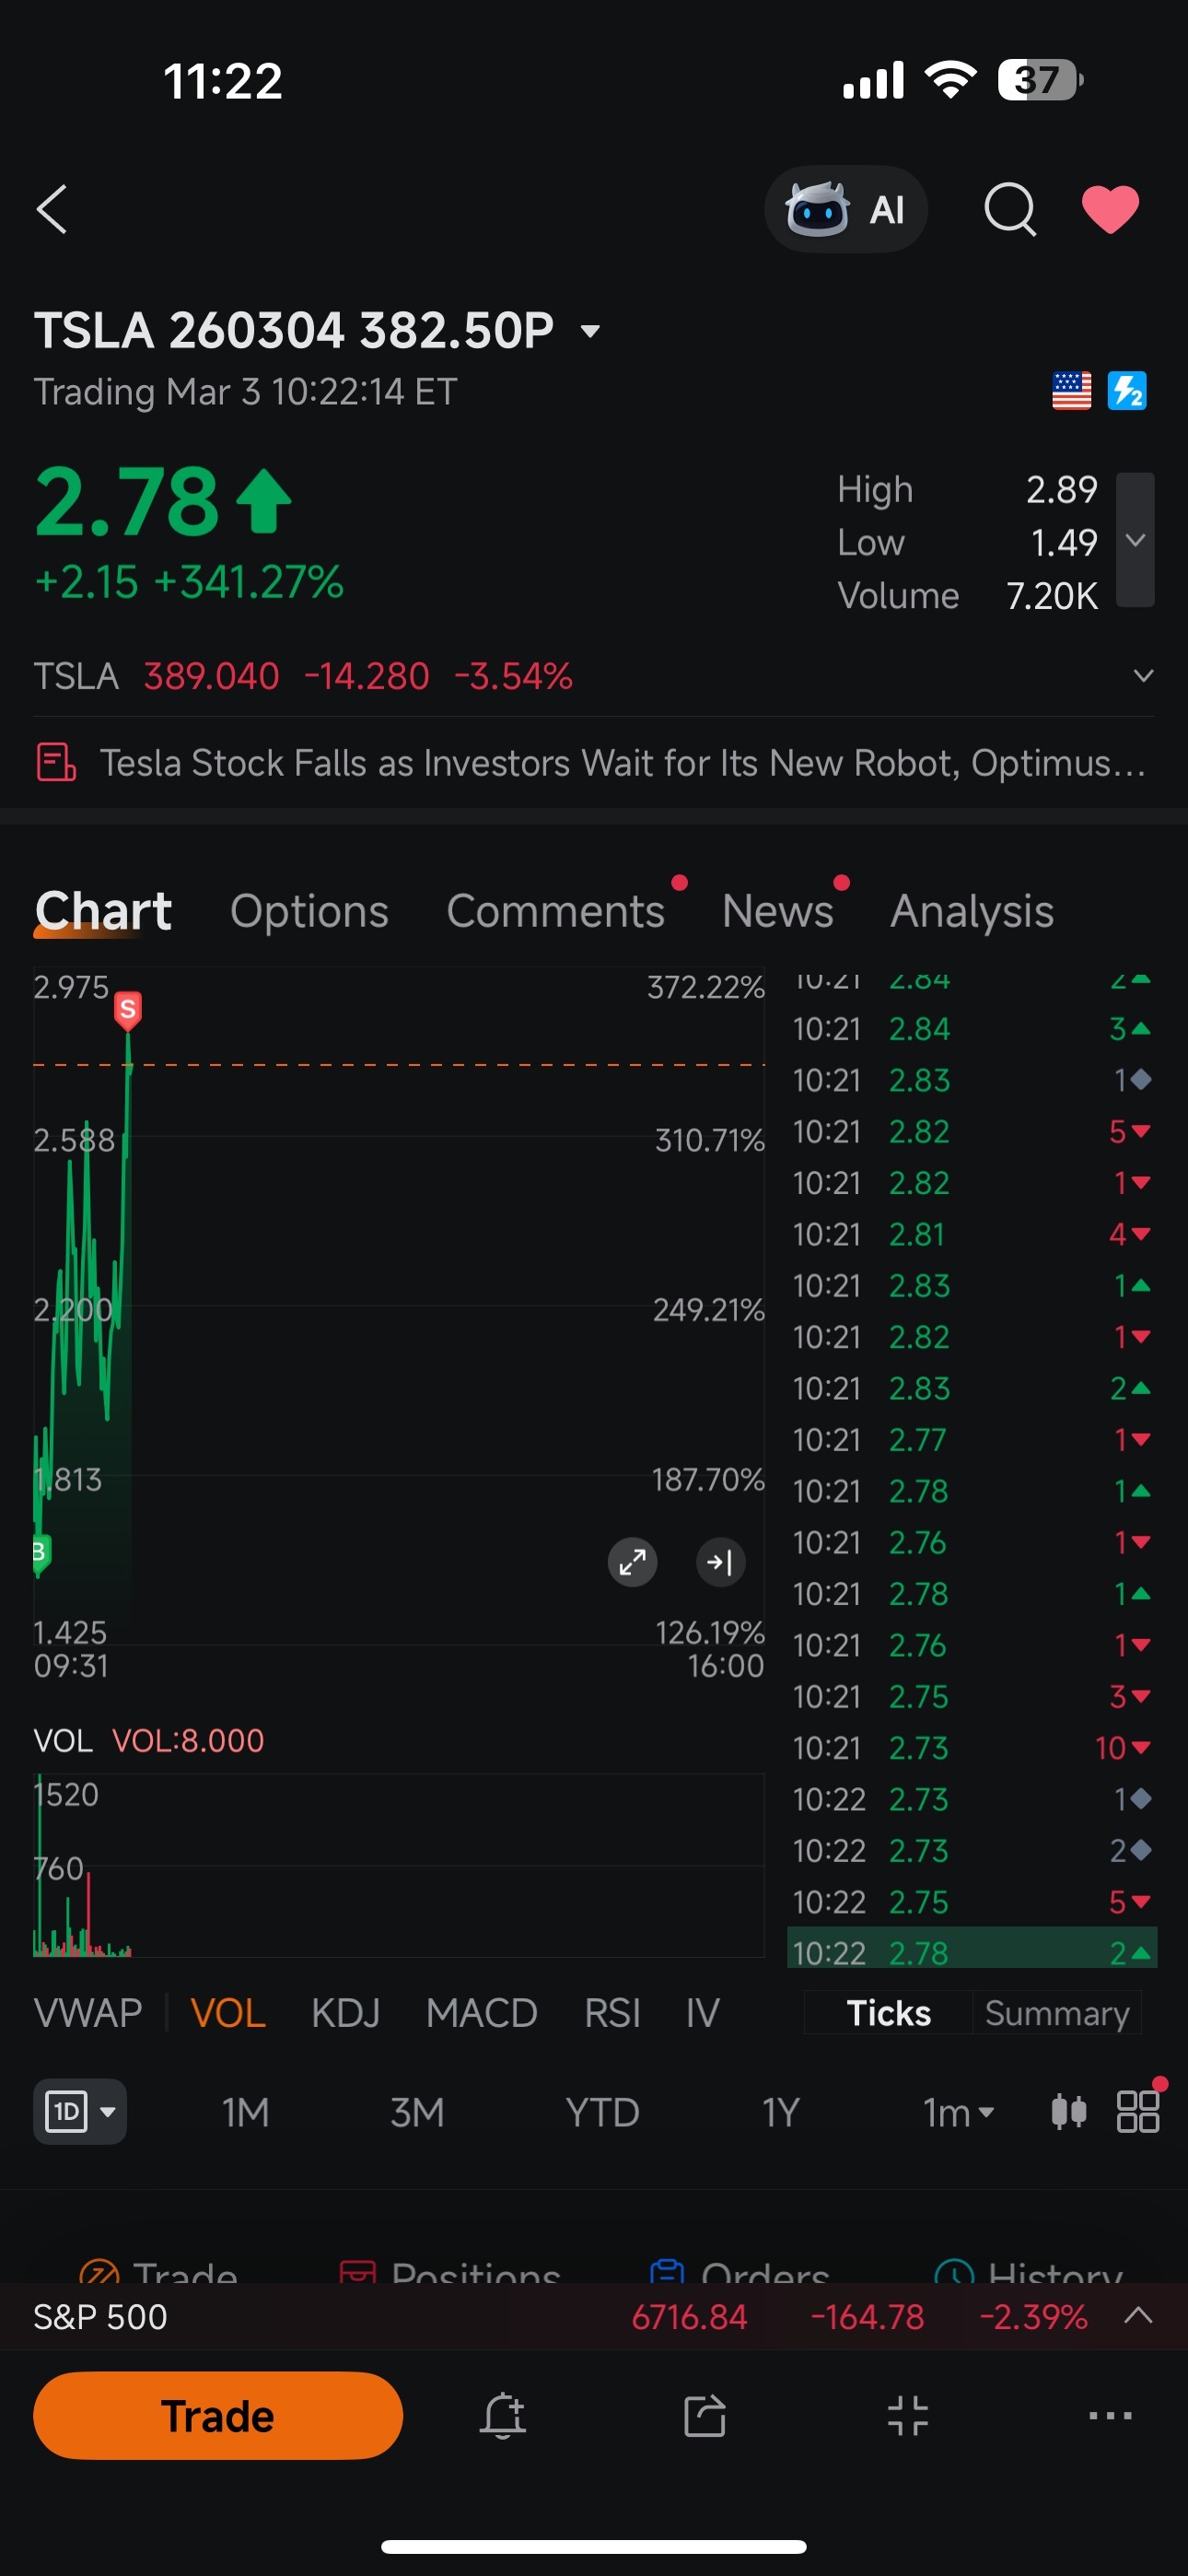This screenshot has width=1188, height=2576.
Task: Switch to the Analysis tab
Action: point(972,911)
